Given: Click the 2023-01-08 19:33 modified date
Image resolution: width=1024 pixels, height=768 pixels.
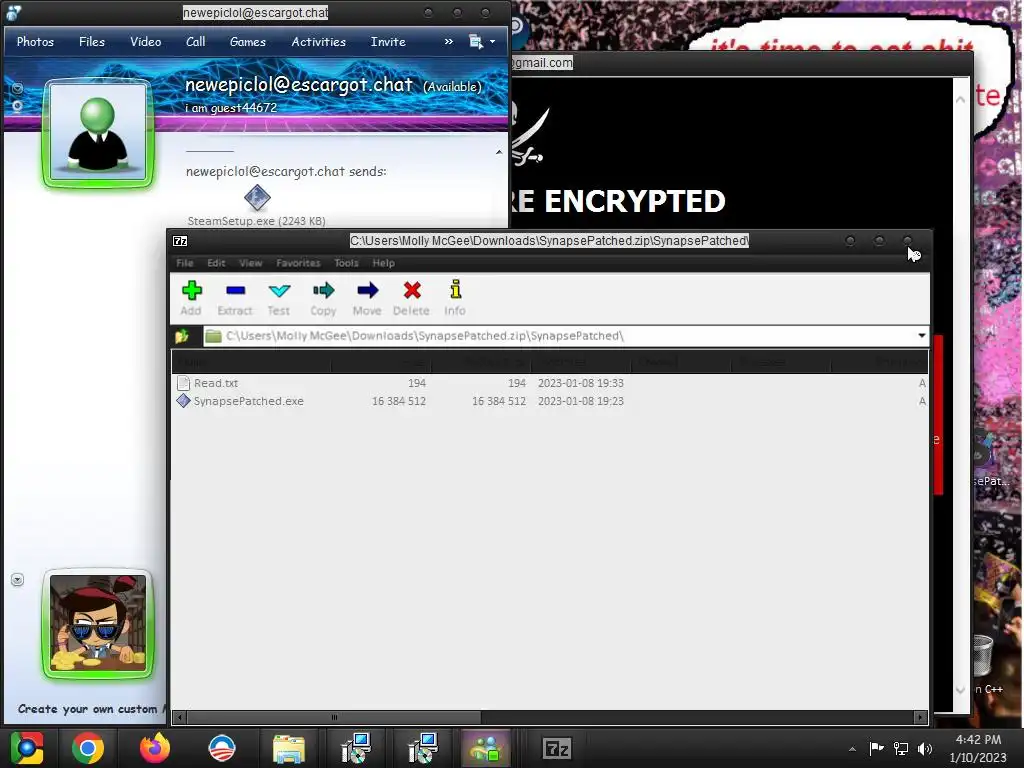Looking at the screenshot, I should (581, 383).
